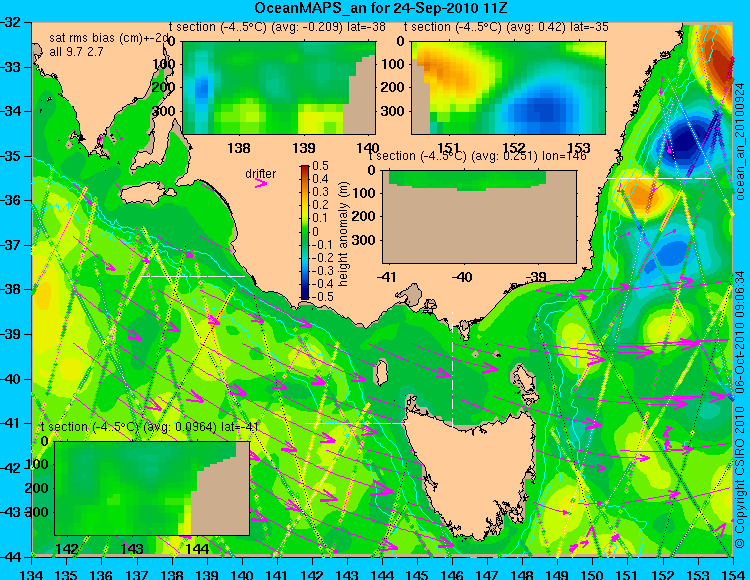This screenshot has width=750, height=580.
Task: Click the 0.3 tick on the color bar
Action: point(320,192)
